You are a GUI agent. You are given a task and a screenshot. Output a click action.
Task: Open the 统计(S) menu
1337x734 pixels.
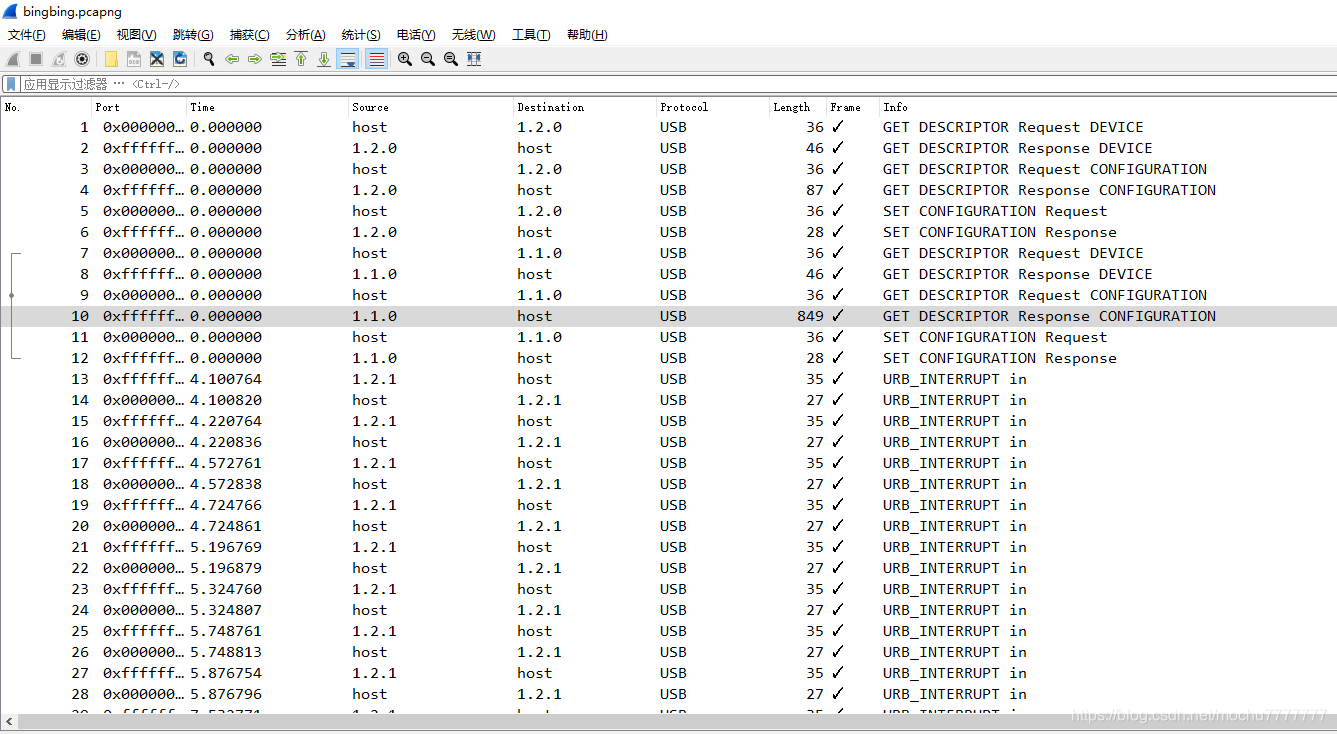(361, 35)
